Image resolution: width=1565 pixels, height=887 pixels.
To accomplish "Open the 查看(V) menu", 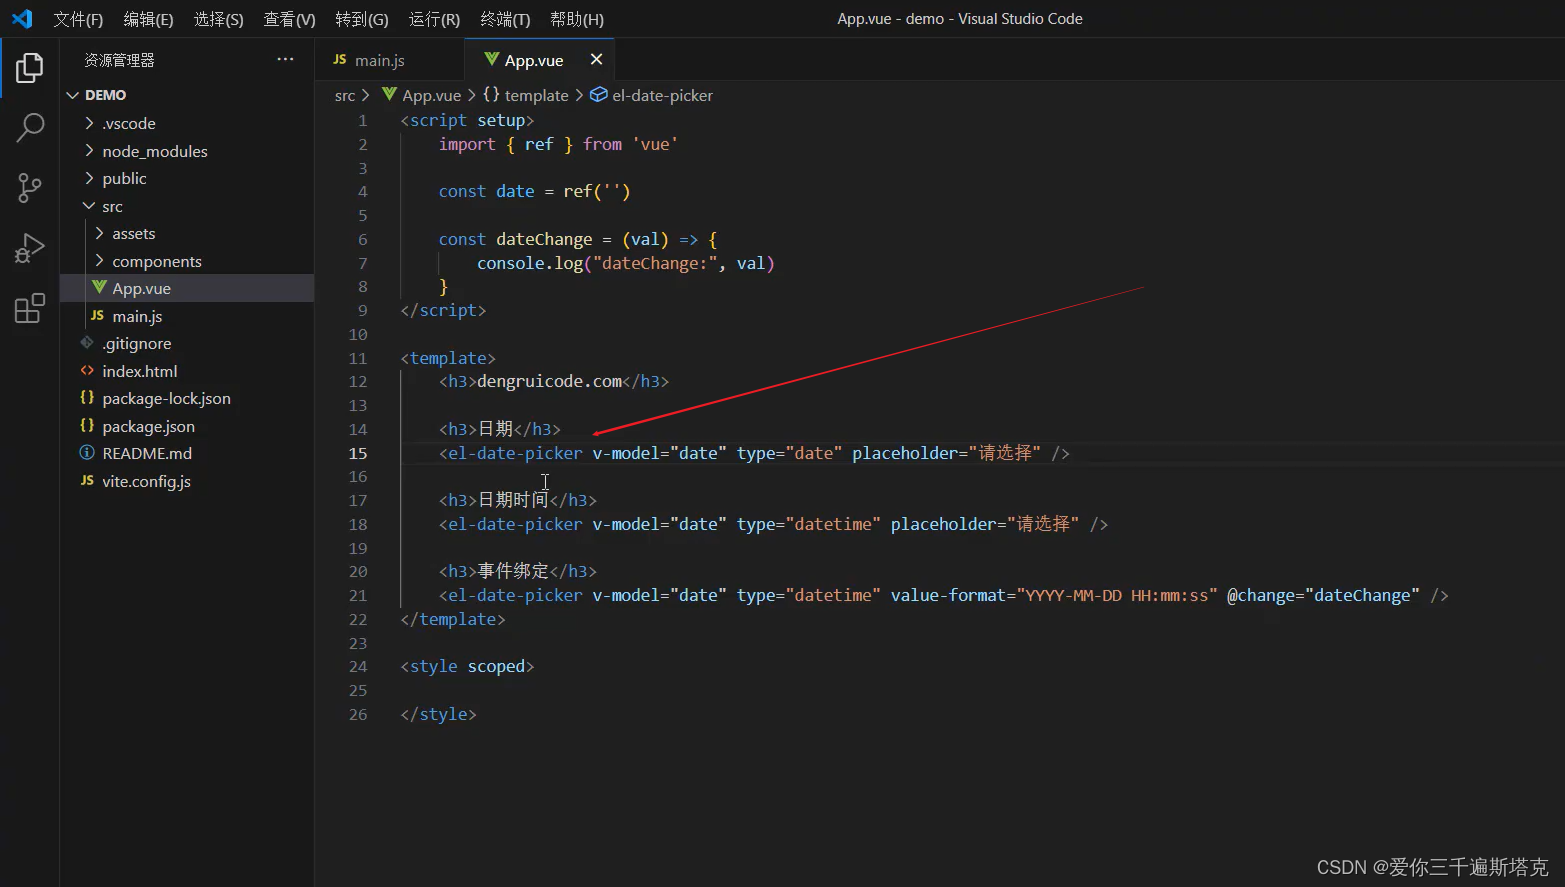I will click(x=289, y=19).
